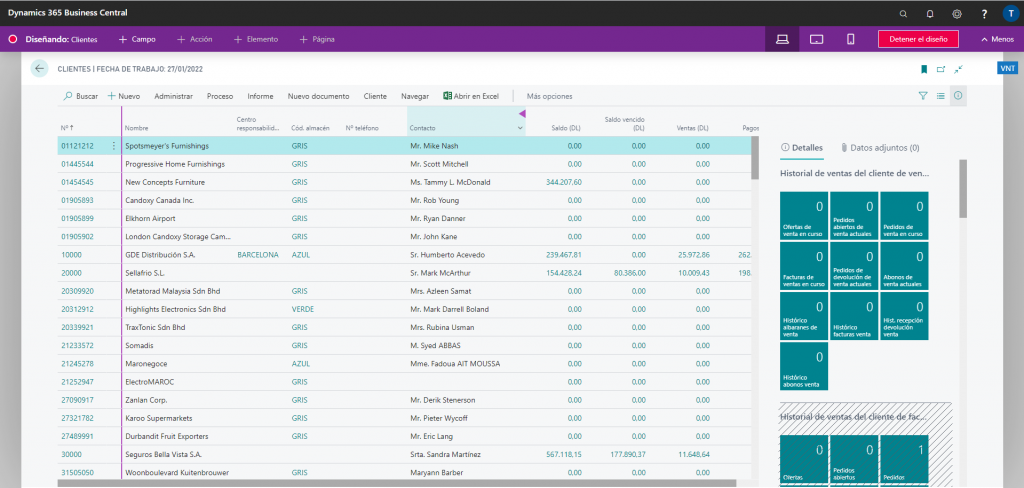Image resolution: width=1024 pixels, height=488 pixels.
Task: Switch to phone preview mode
Action: (x=850, y=39)
